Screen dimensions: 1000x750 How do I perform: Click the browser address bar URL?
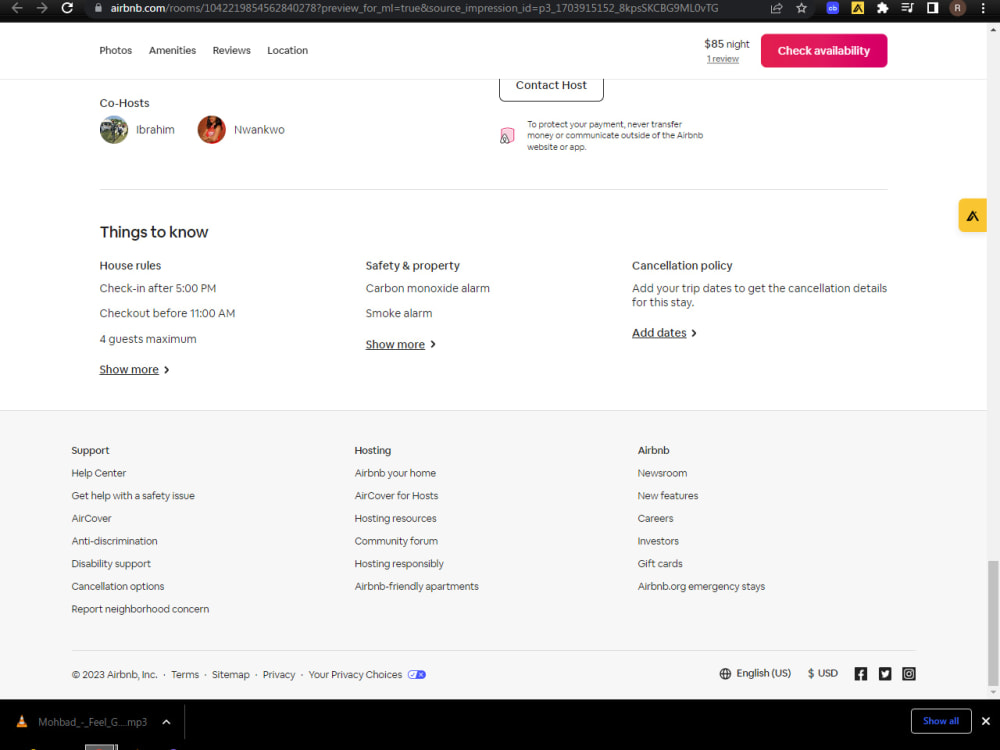tap(414, 8)
